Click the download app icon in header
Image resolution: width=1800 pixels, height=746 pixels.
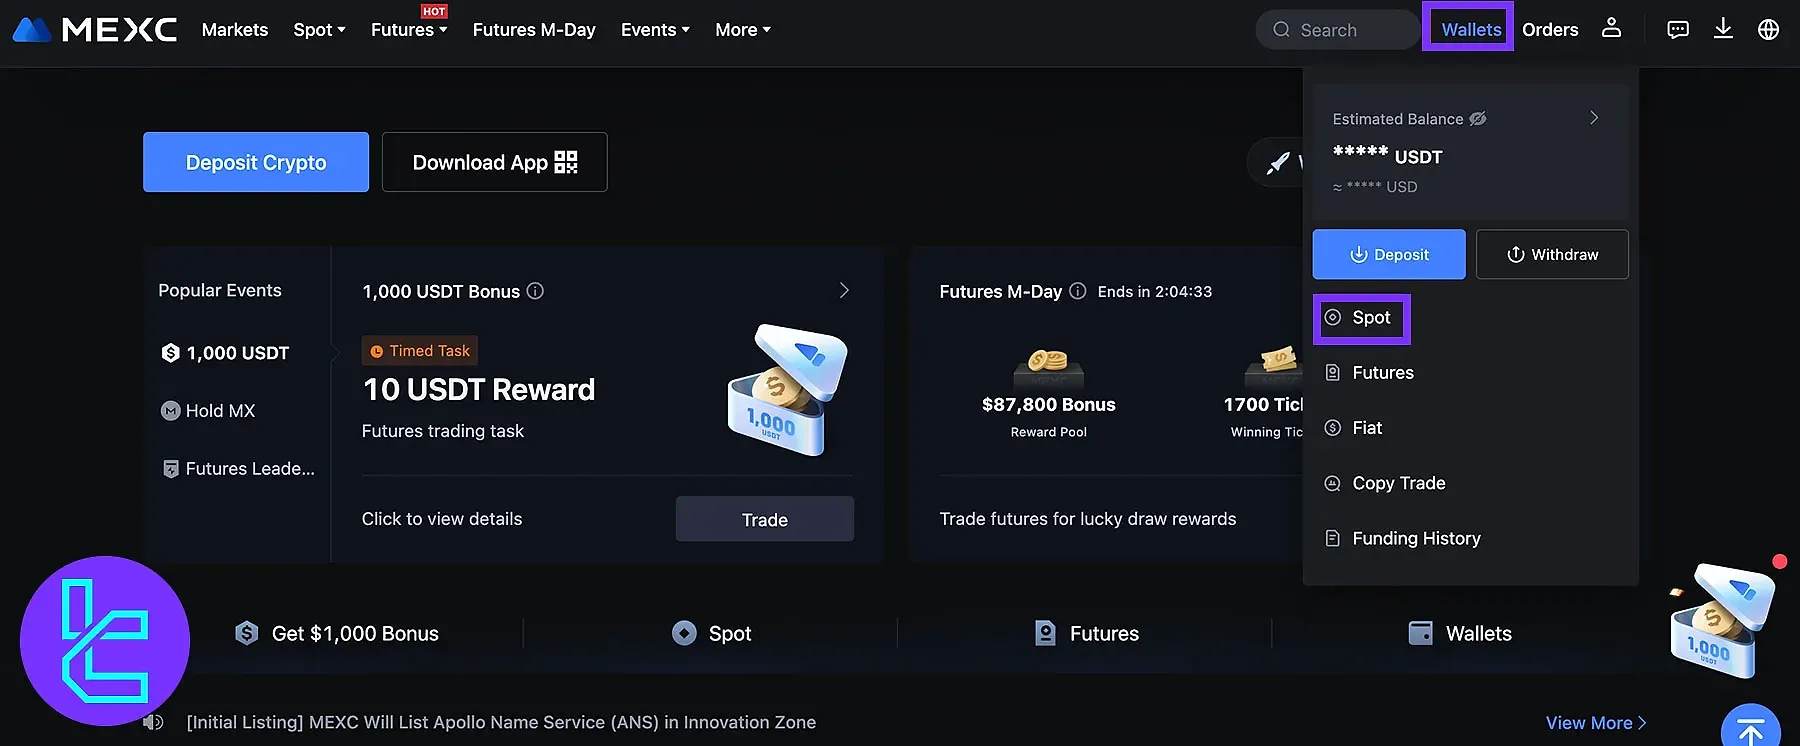point(1723,29)
